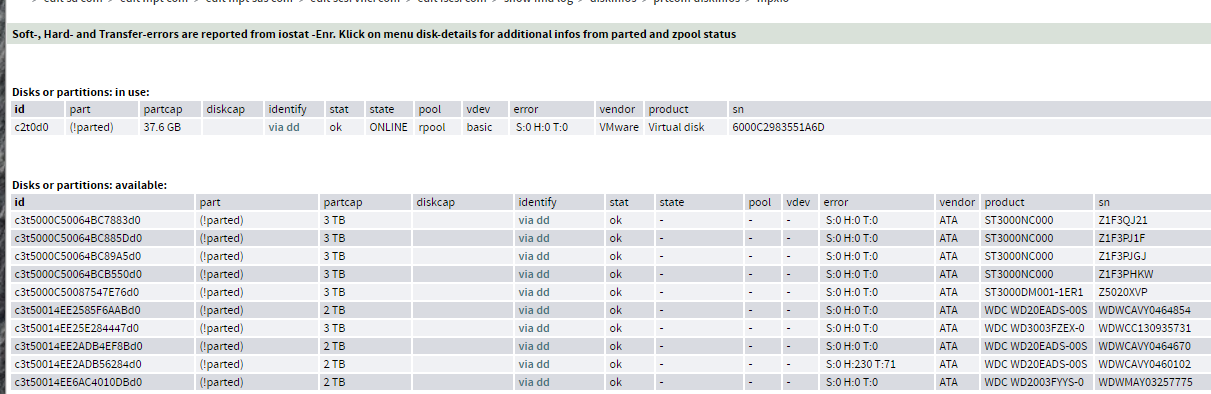This screenshot has height=394, width=1211.
Task: Select serial number Z1F3PHKW
Action: click(x=1125, y=274)
